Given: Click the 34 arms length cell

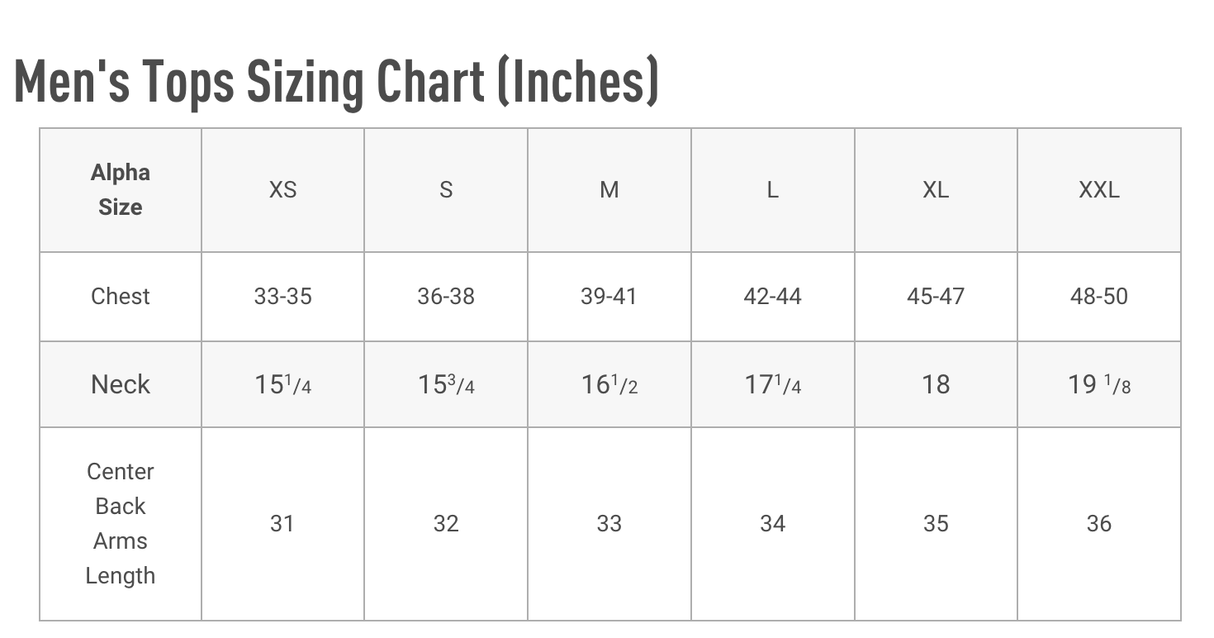Looking at the screenshot, I should point(772,523).
